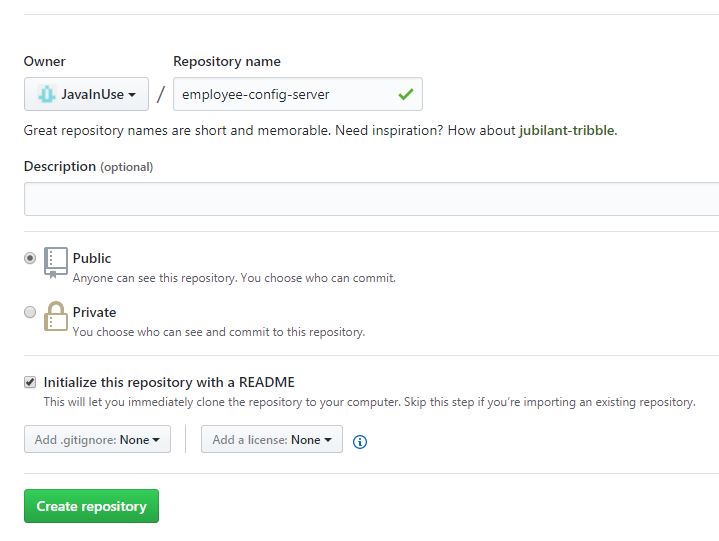
Task: Open the Owner JavaInUse dropdown
Action: tap(86, 94)
